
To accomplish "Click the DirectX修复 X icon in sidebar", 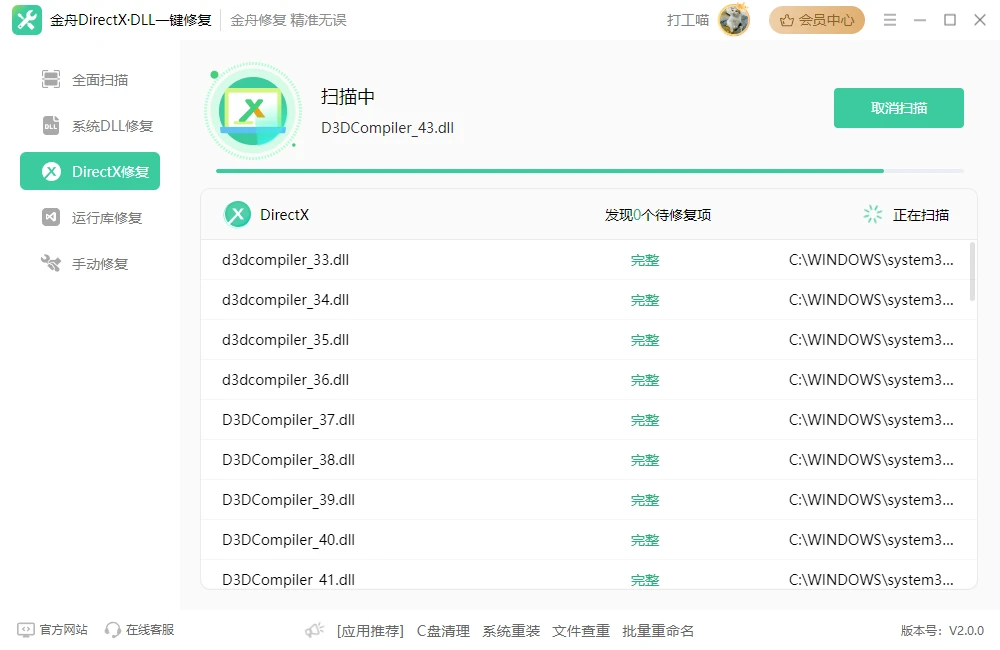I will pyautogui.click(x=51, y=172).
